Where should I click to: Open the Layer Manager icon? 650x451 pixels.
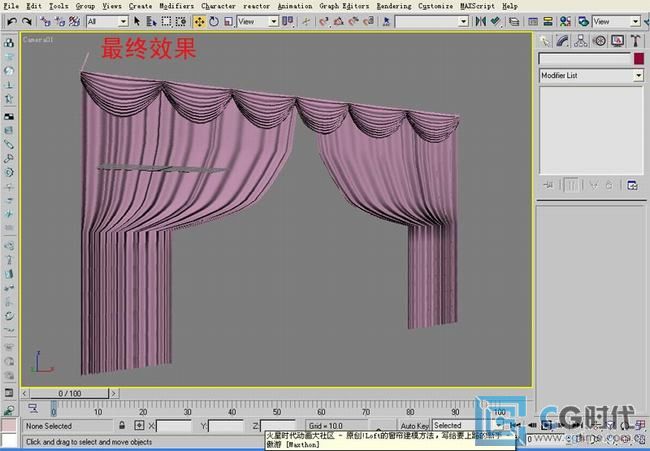[514, 21]
